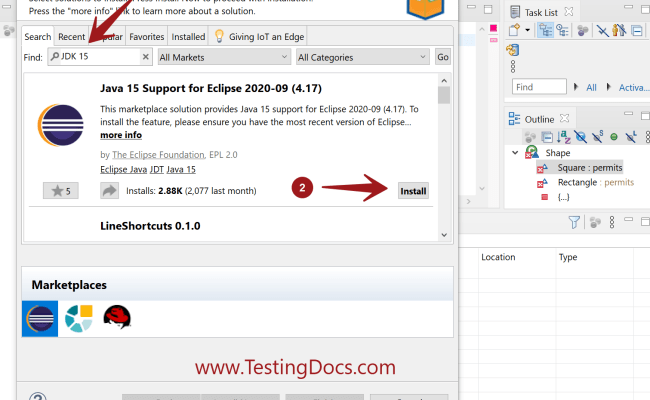This screenshot has width=650, height=400.
Task: Select Rectangle : permits in Outline
Action: coord(596,182)
